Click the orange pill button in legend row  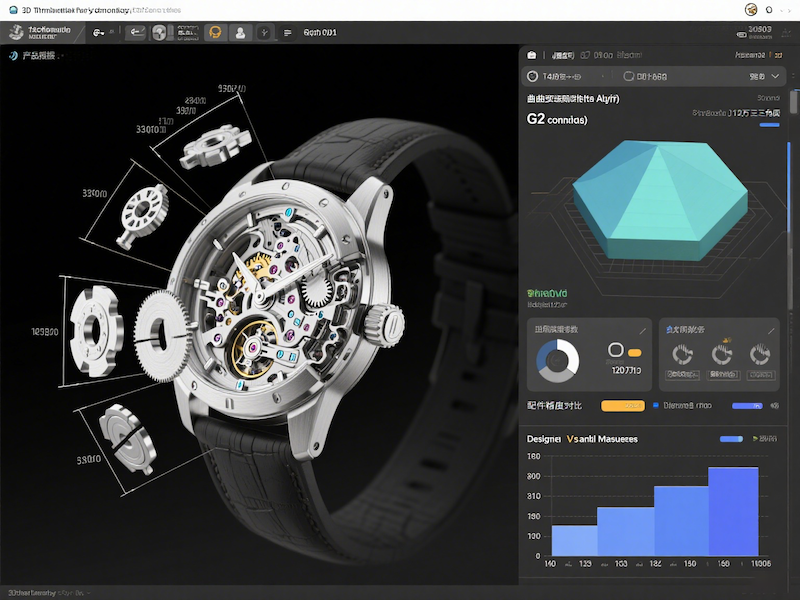620,406
